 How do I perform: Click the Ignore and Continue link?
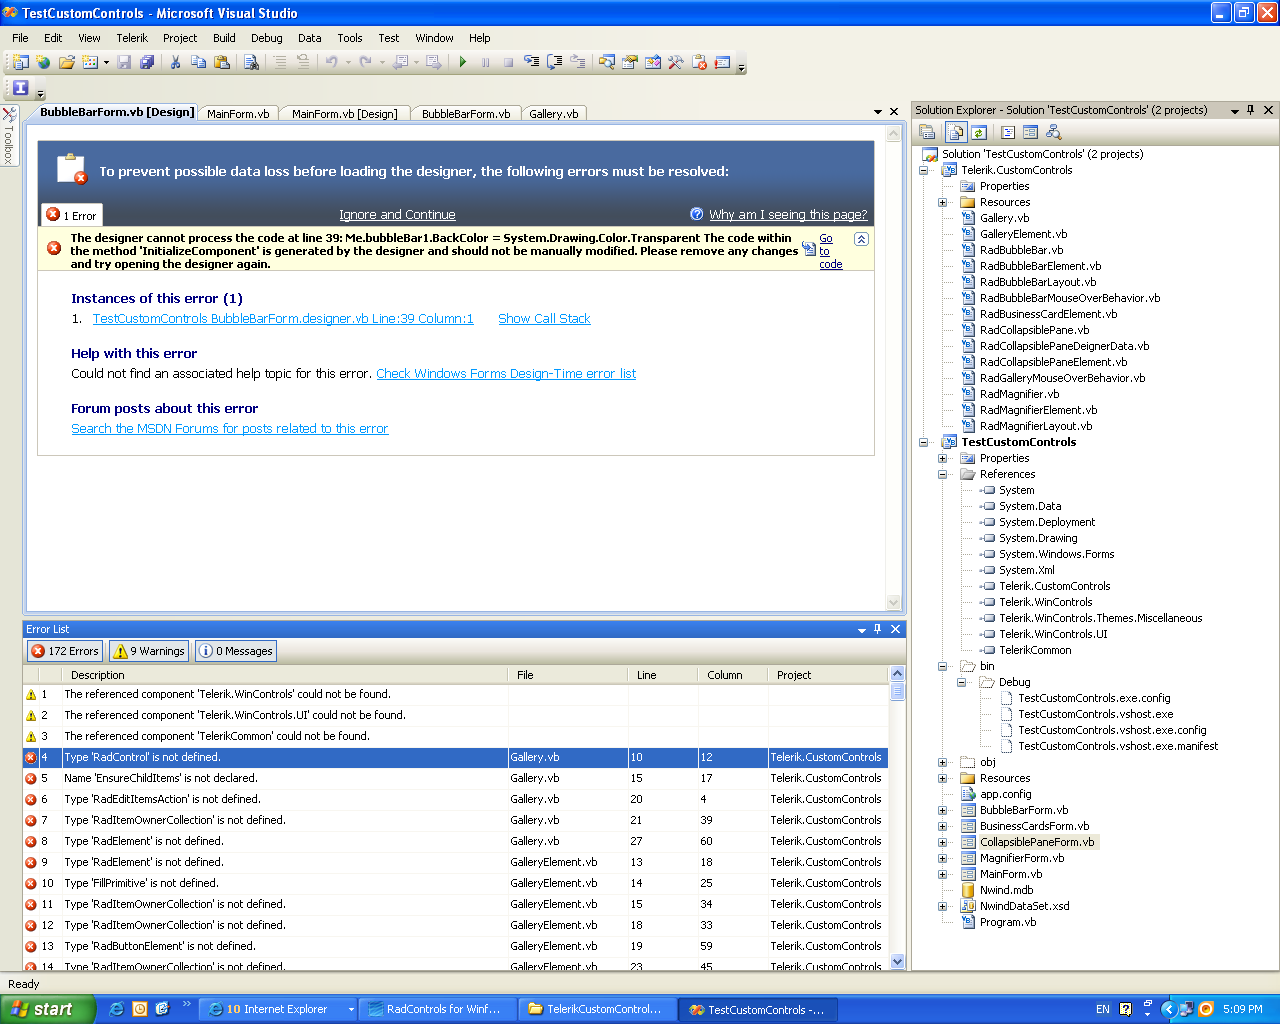tap(397, 215)
